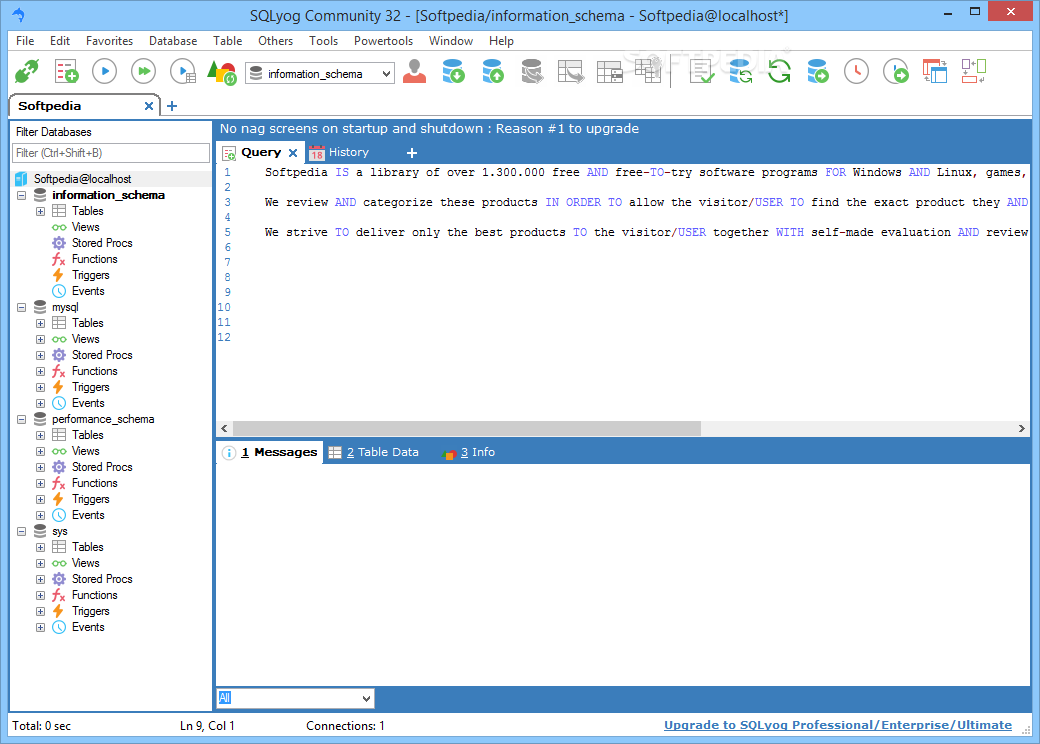Click the editor horizontal scrollbar thumb
The width and height of the screenshot is (1040, 744).
(467, 428)
